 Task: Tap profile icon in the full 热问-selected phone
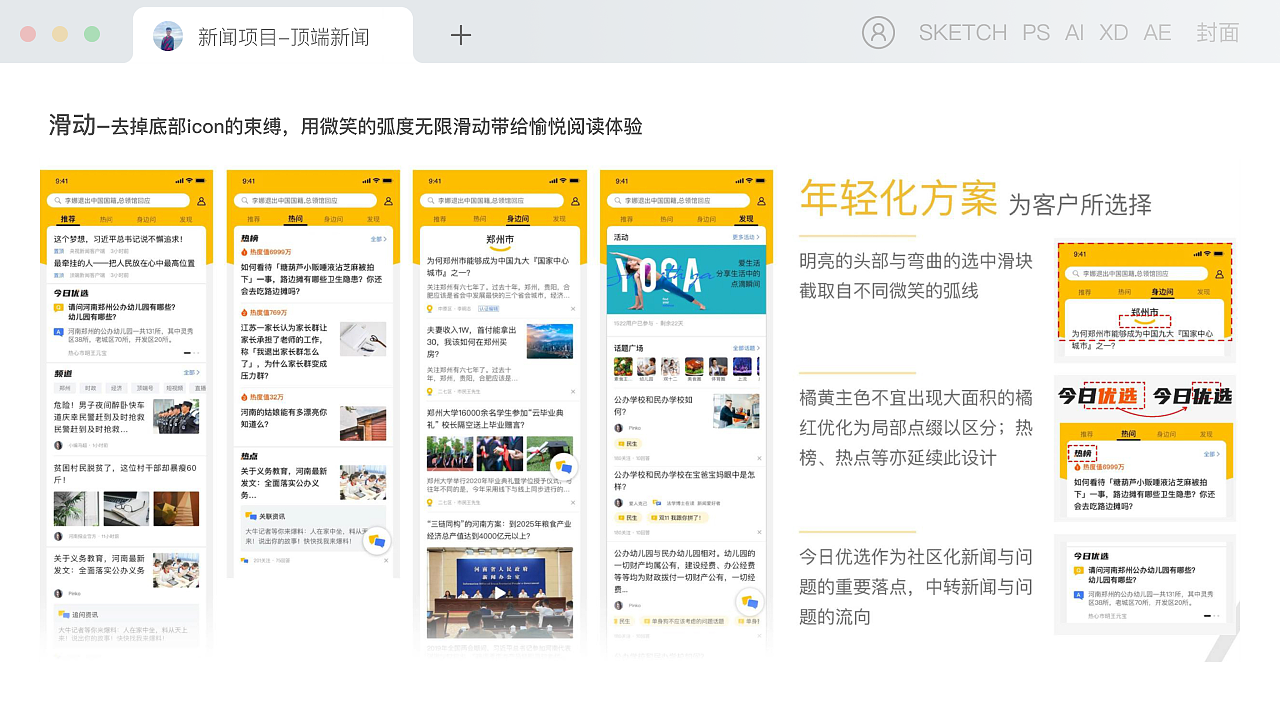[388, 201]
